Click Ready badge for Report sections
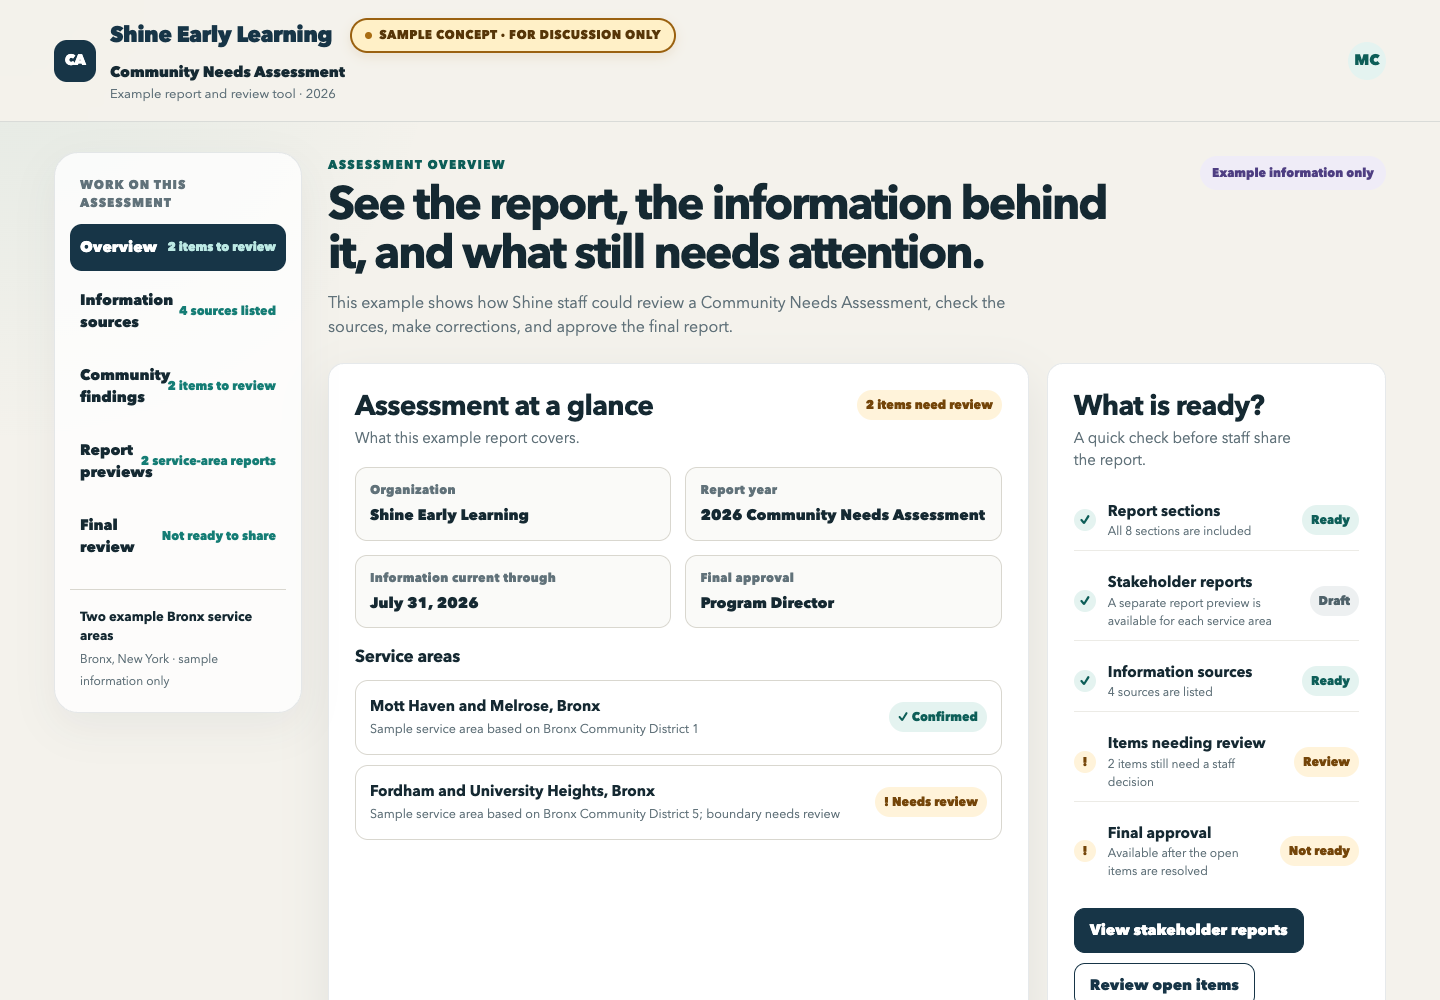The height and width of the screenshot is (1000, 1440). pyautogui.click(x=1330, y=520)
